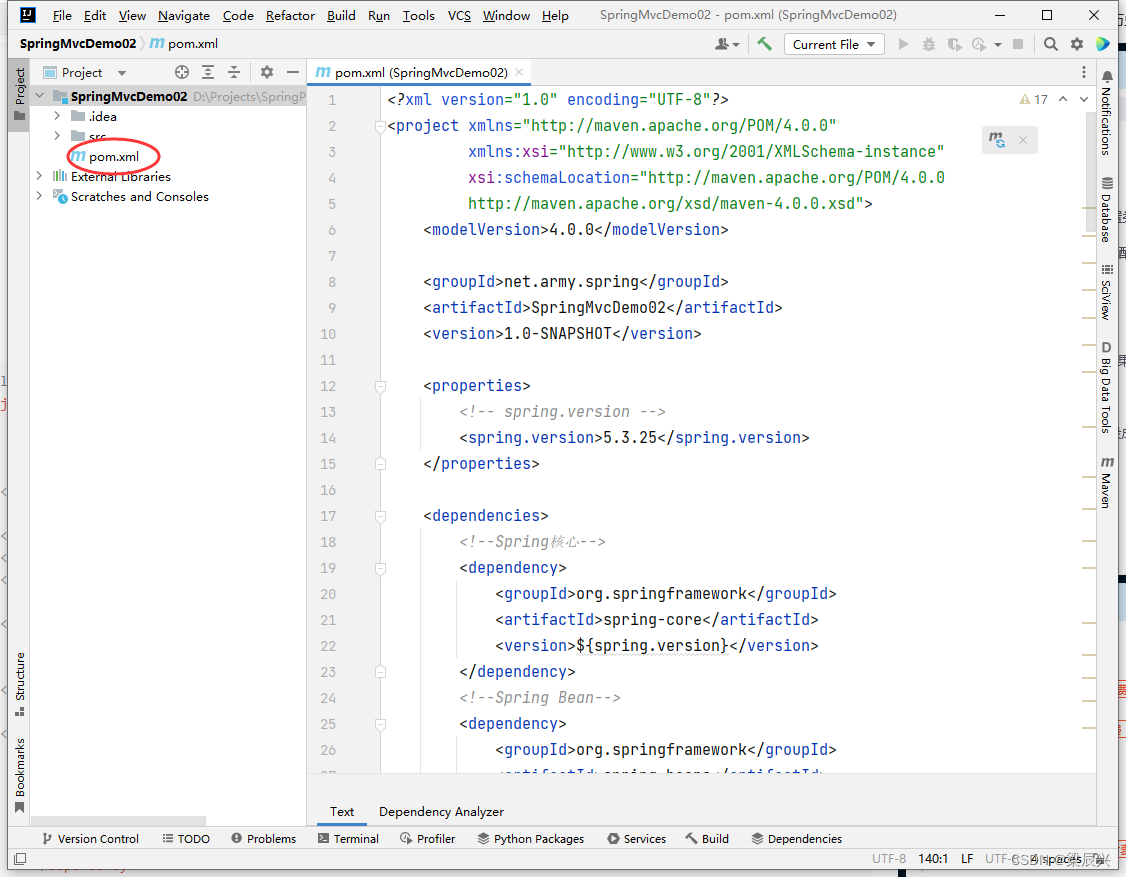Open editor tab options three-dots menu
Image resolution: width=1126 pixels, height=877 pixels.
click(1084, 72)
